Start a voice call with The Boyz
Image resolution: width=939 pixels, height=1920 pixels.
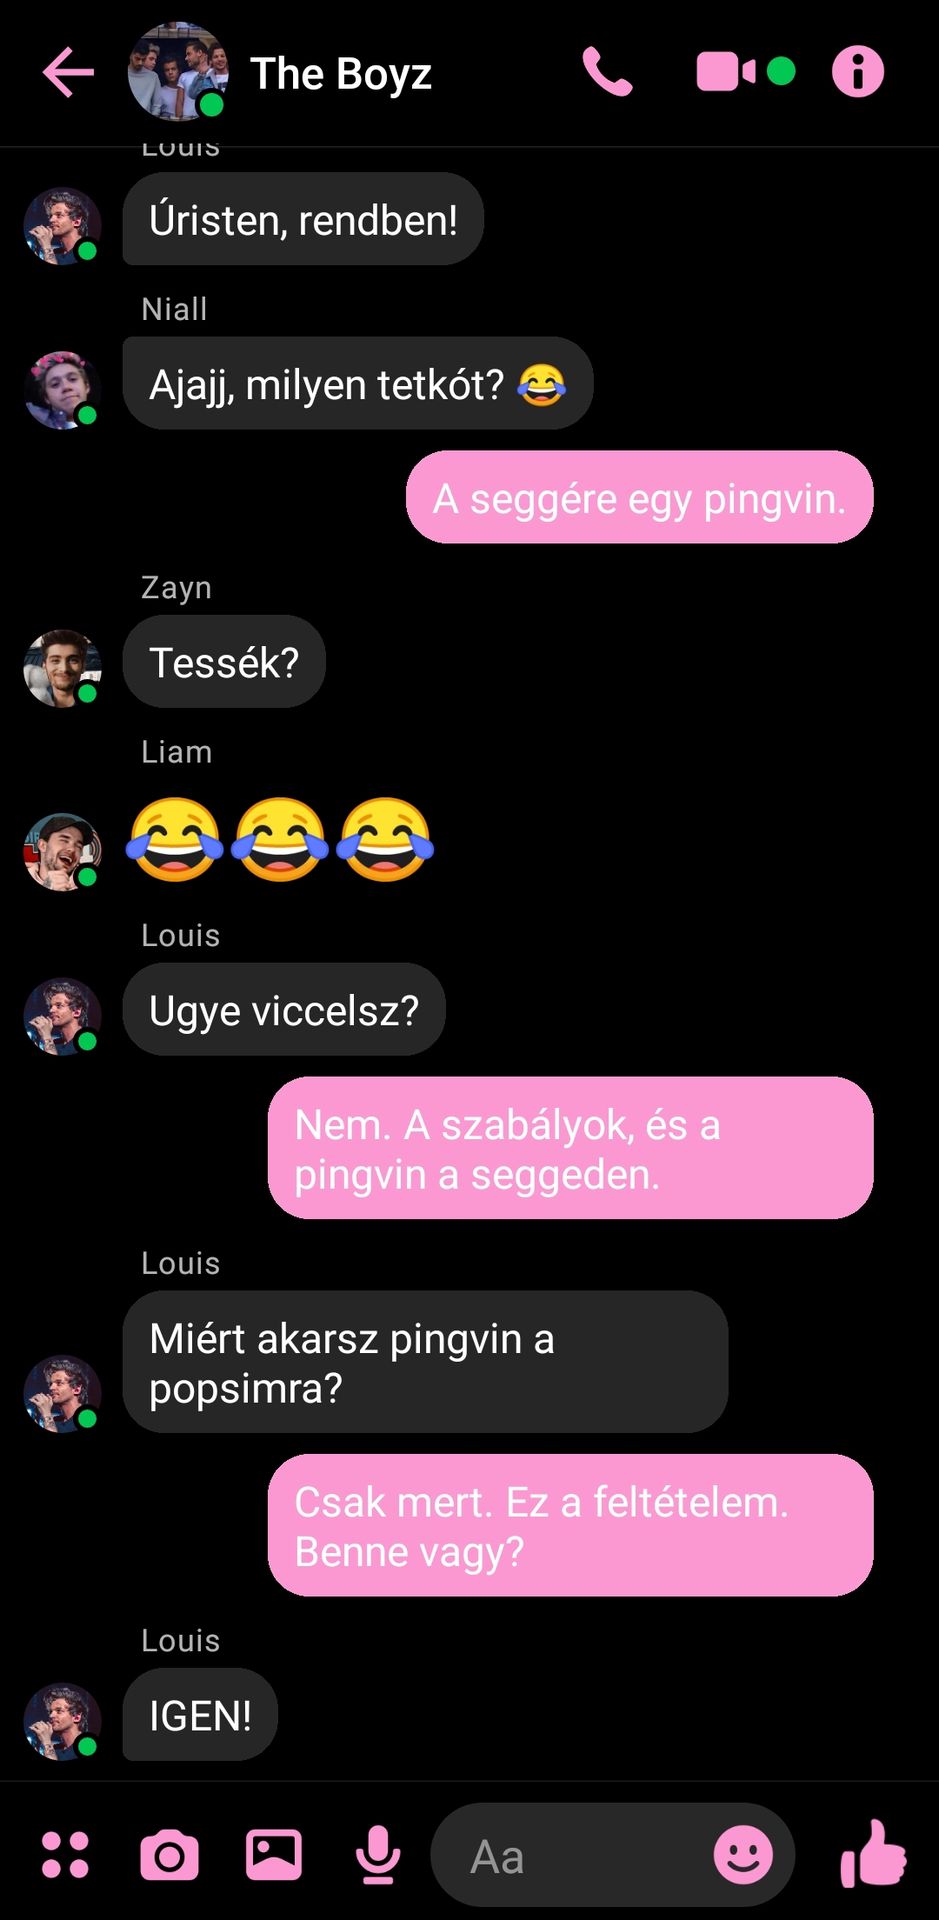tap(608, 72)
